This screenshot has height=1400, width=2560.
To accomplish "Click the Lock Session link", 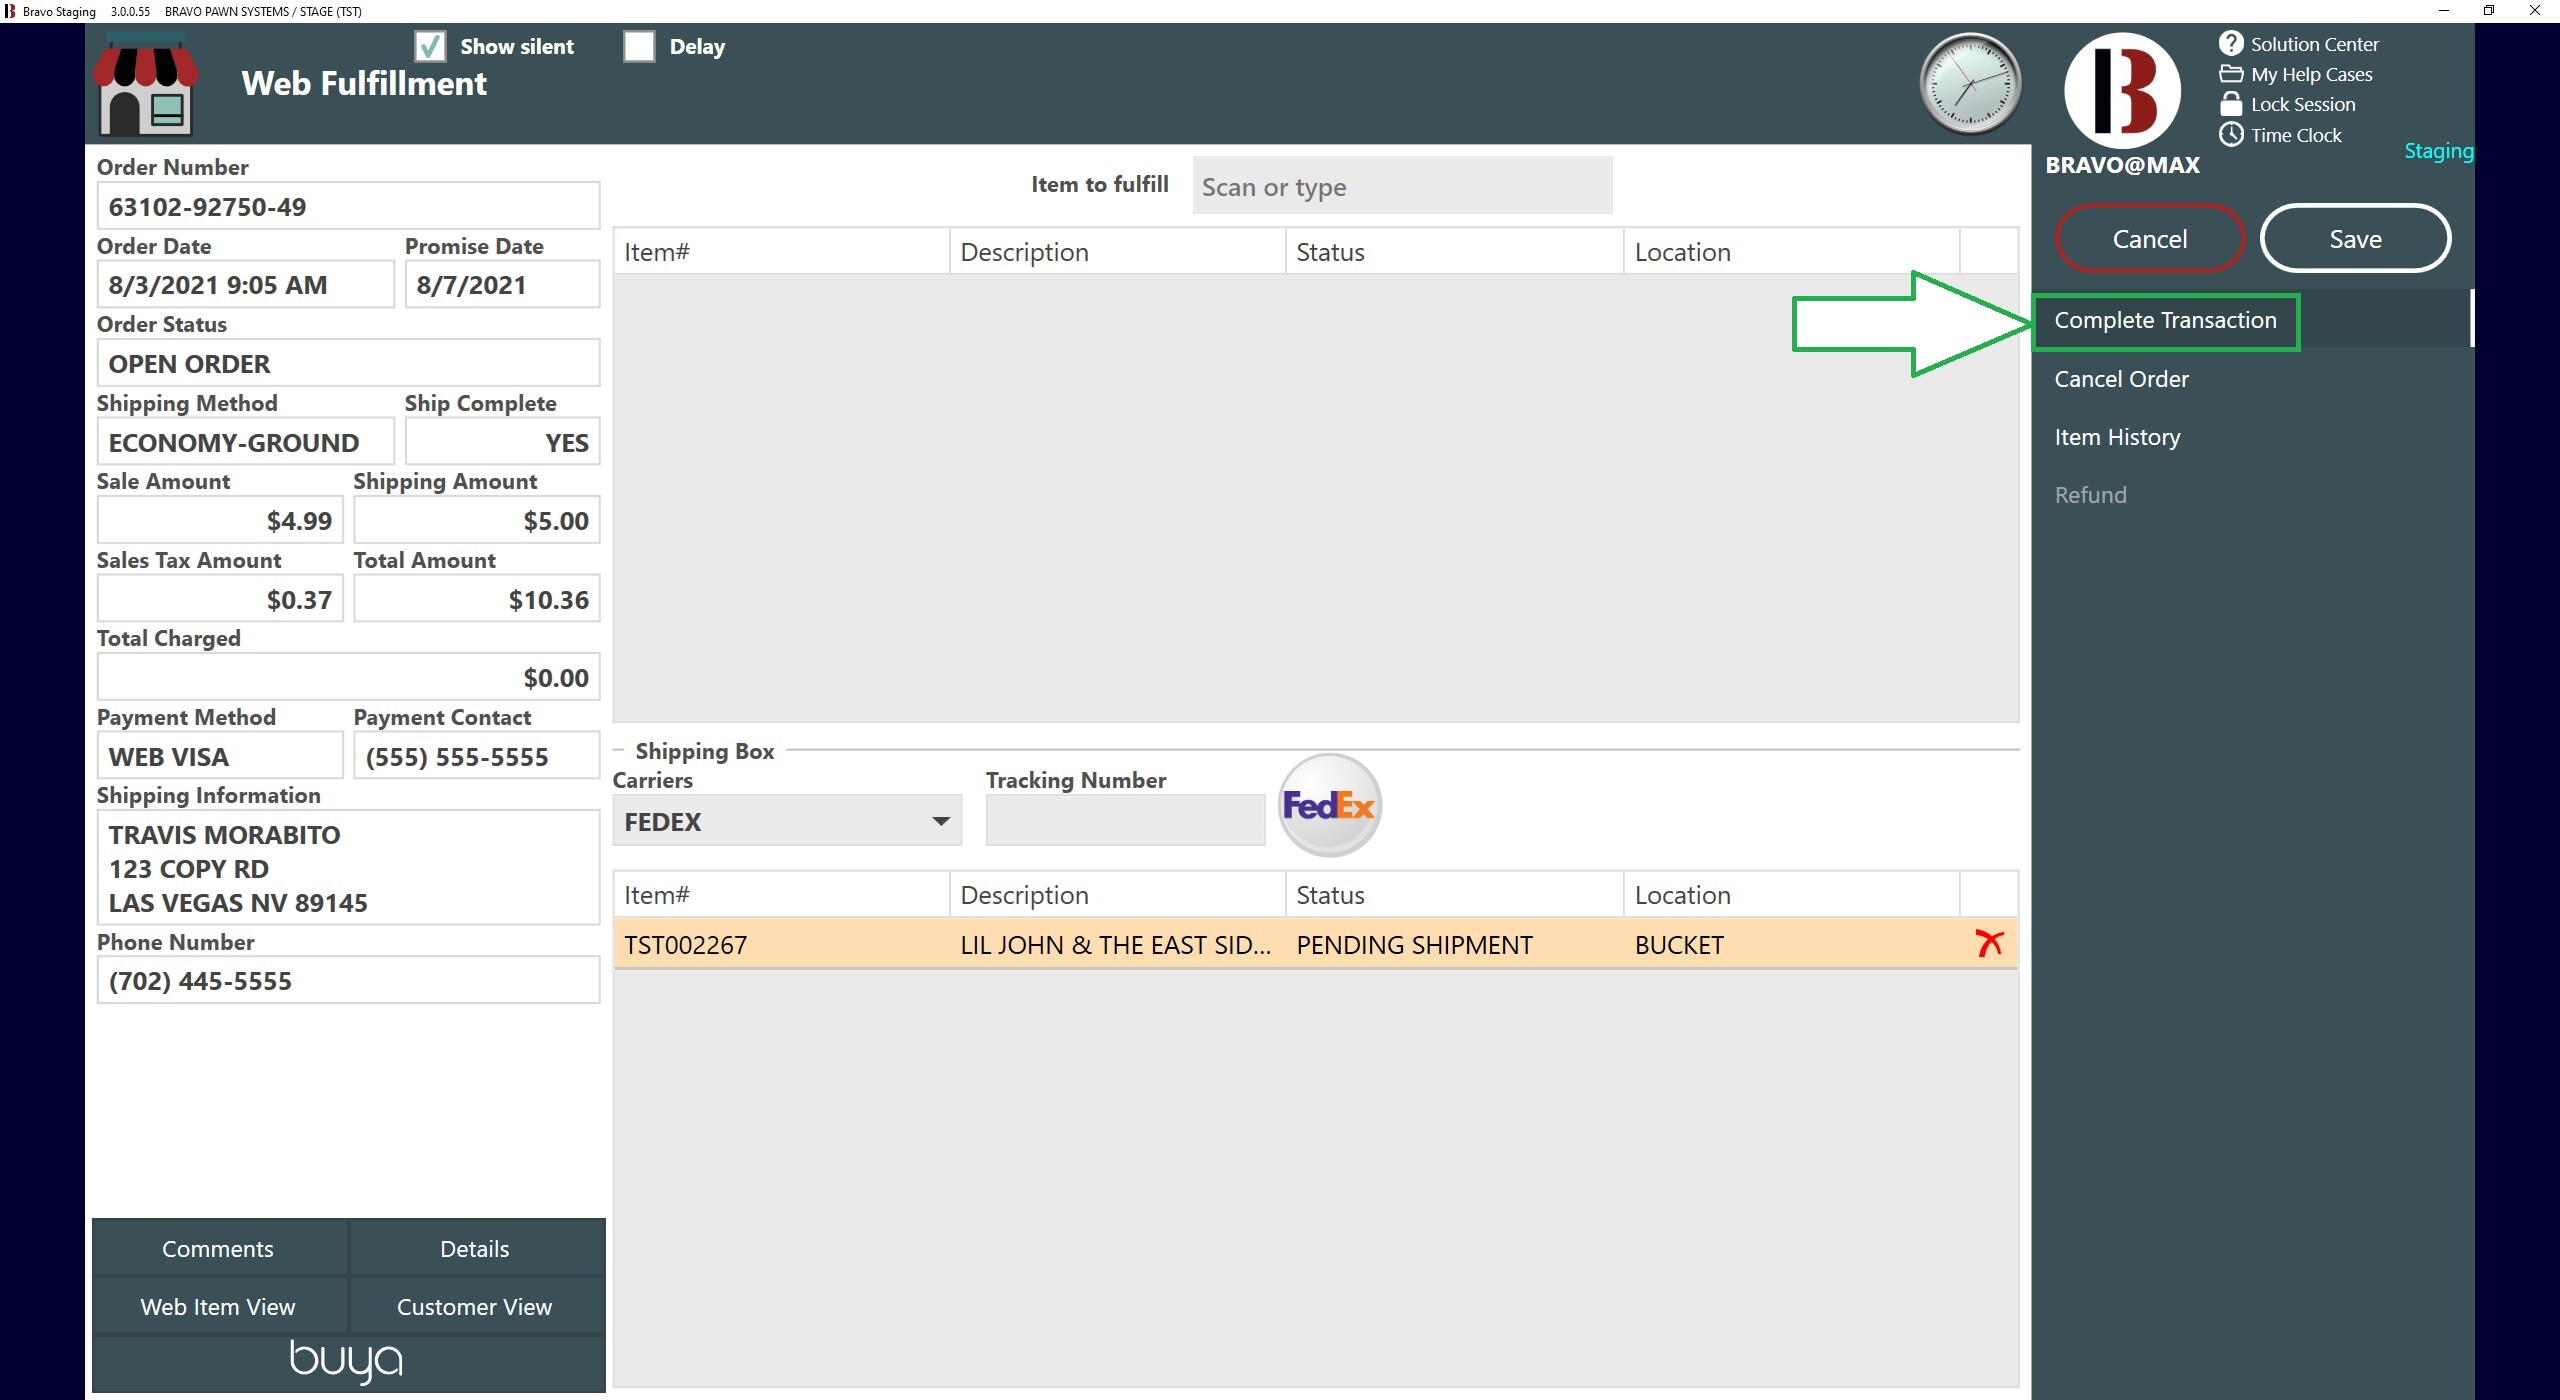I will click(x=2303, y=104).
